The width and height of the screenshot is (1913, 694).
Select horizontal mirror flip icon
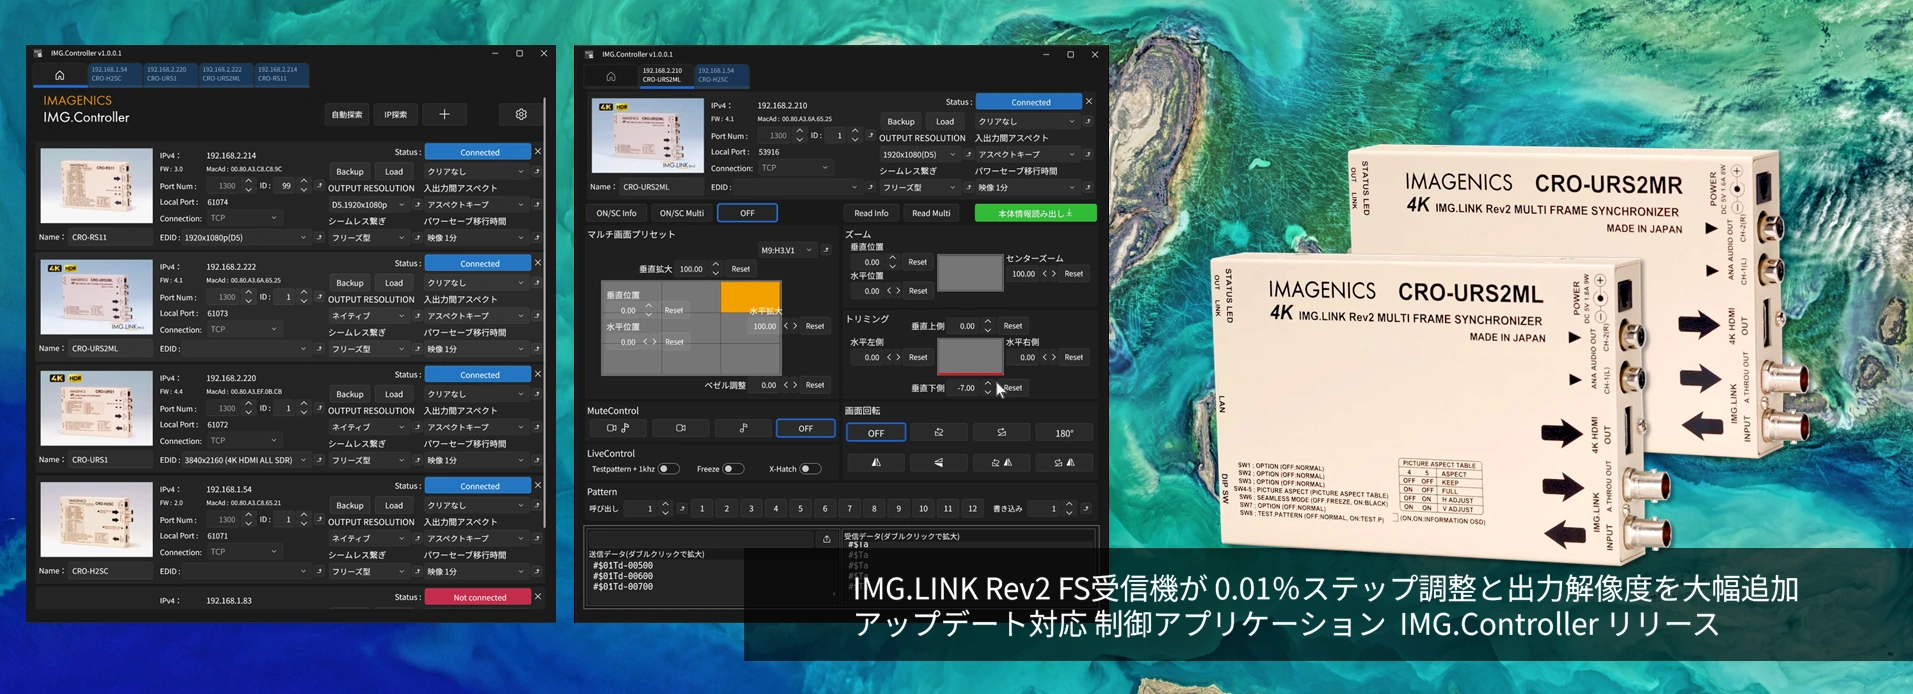pyautogui.click(x=876, y=462)
